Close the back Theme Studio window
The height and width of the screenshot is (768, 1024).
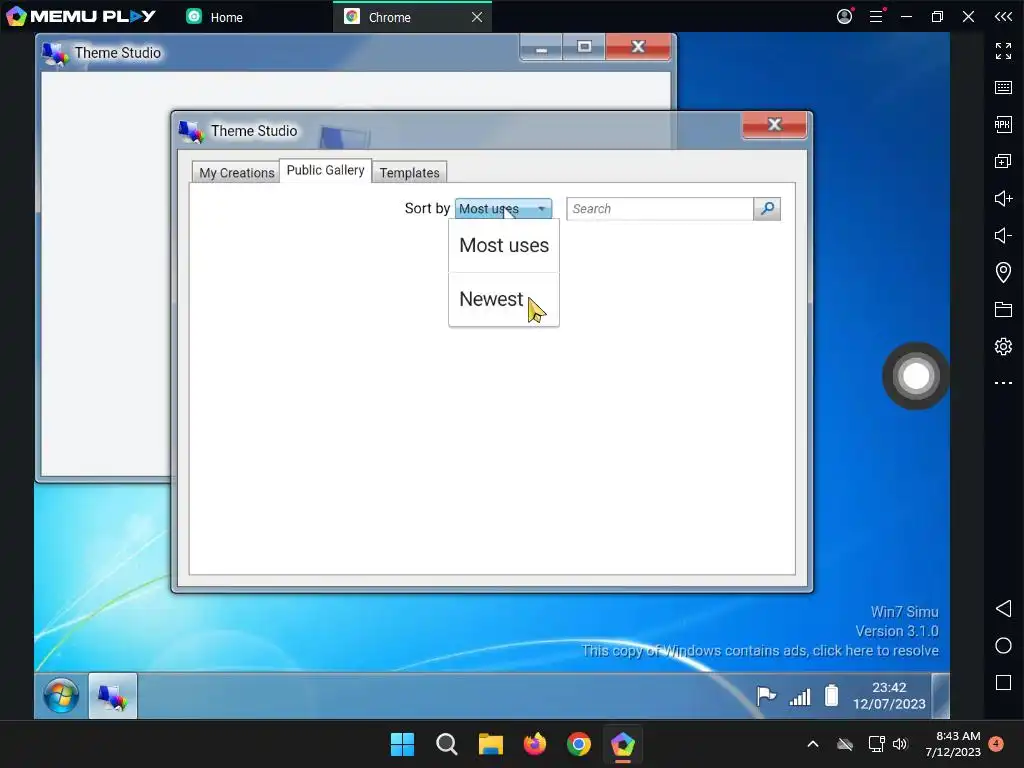(x=638, y=47)
